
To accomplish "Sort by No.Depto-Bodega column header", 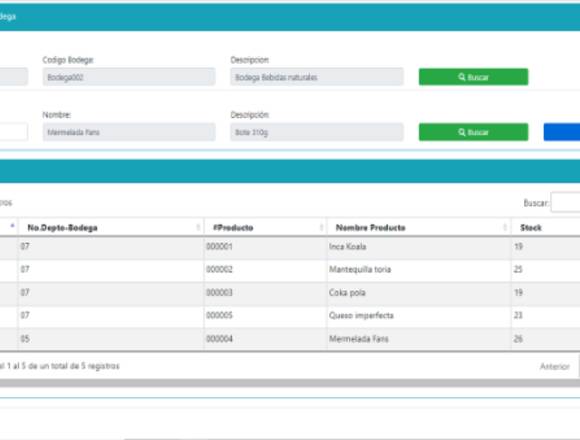I will coord(111,227).
